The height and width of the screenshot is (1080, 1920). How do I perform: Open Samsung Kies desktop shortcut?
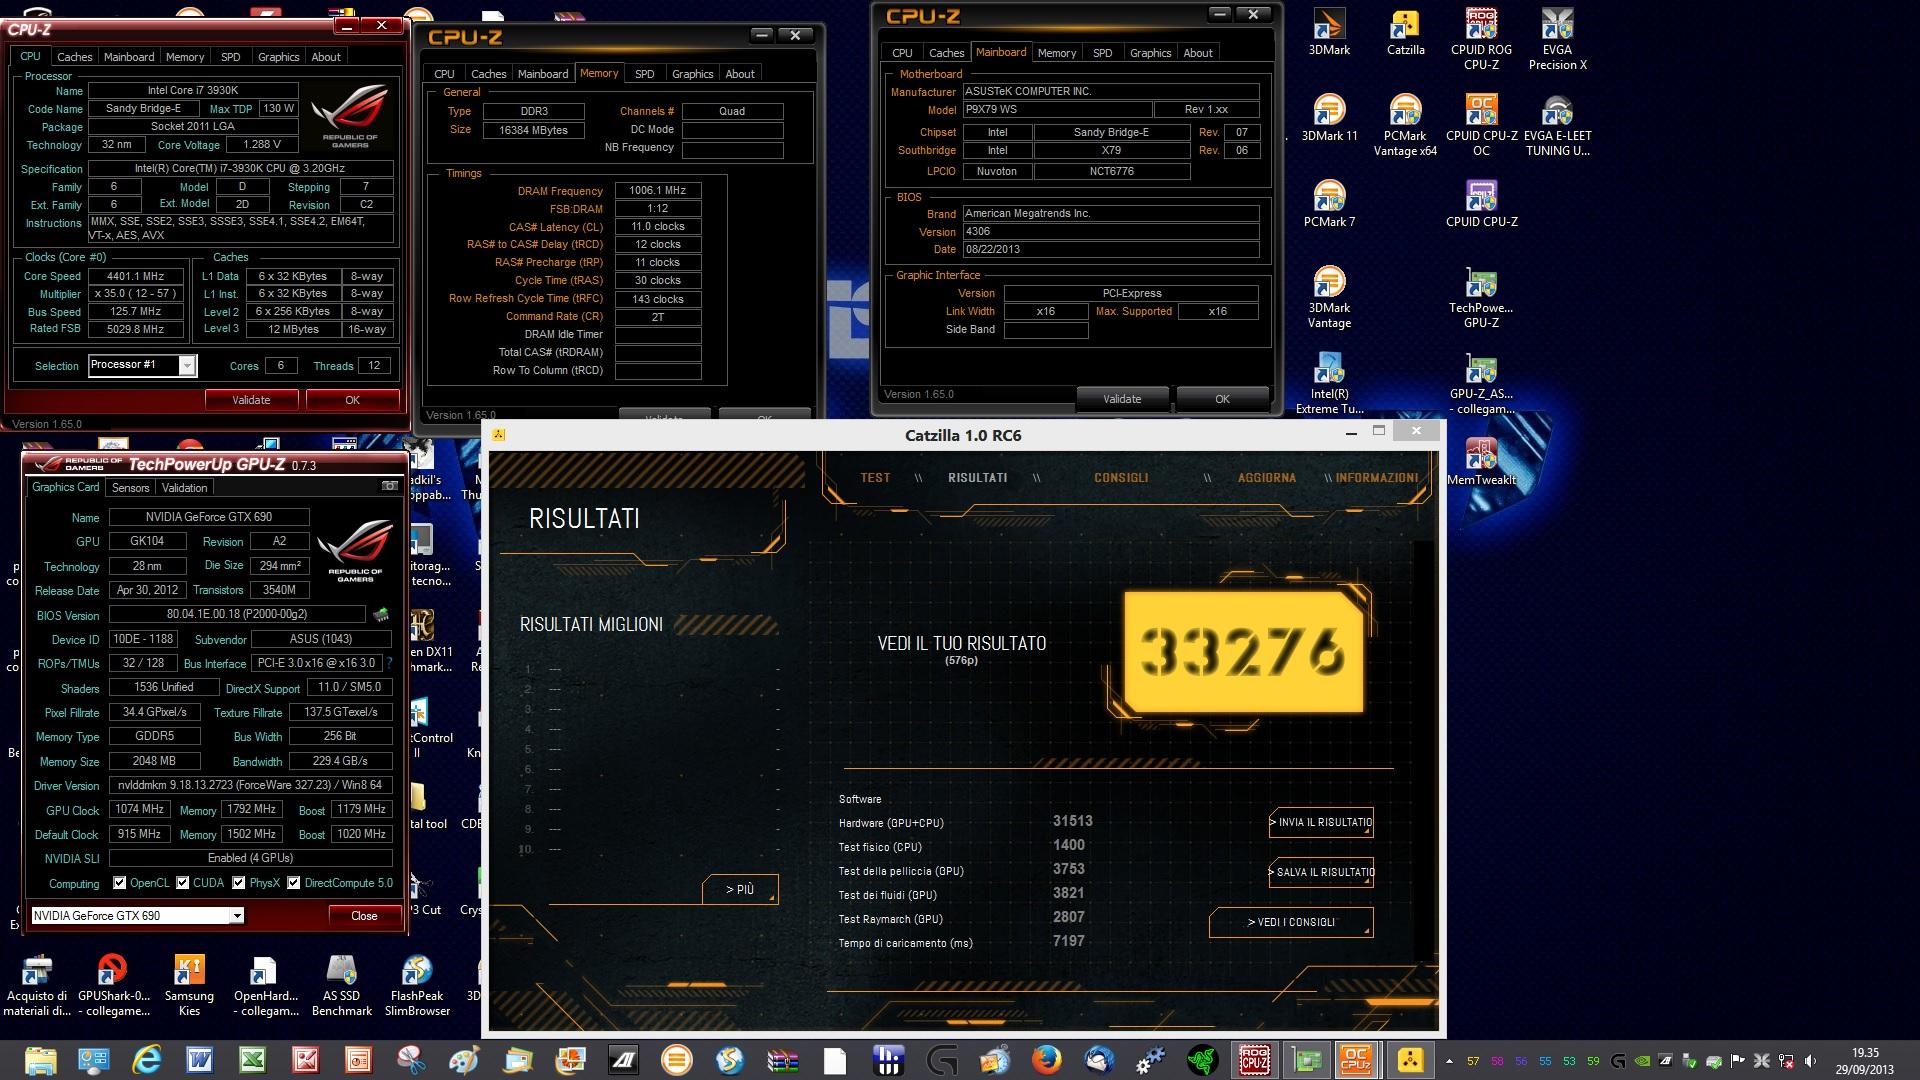point(189,986)
